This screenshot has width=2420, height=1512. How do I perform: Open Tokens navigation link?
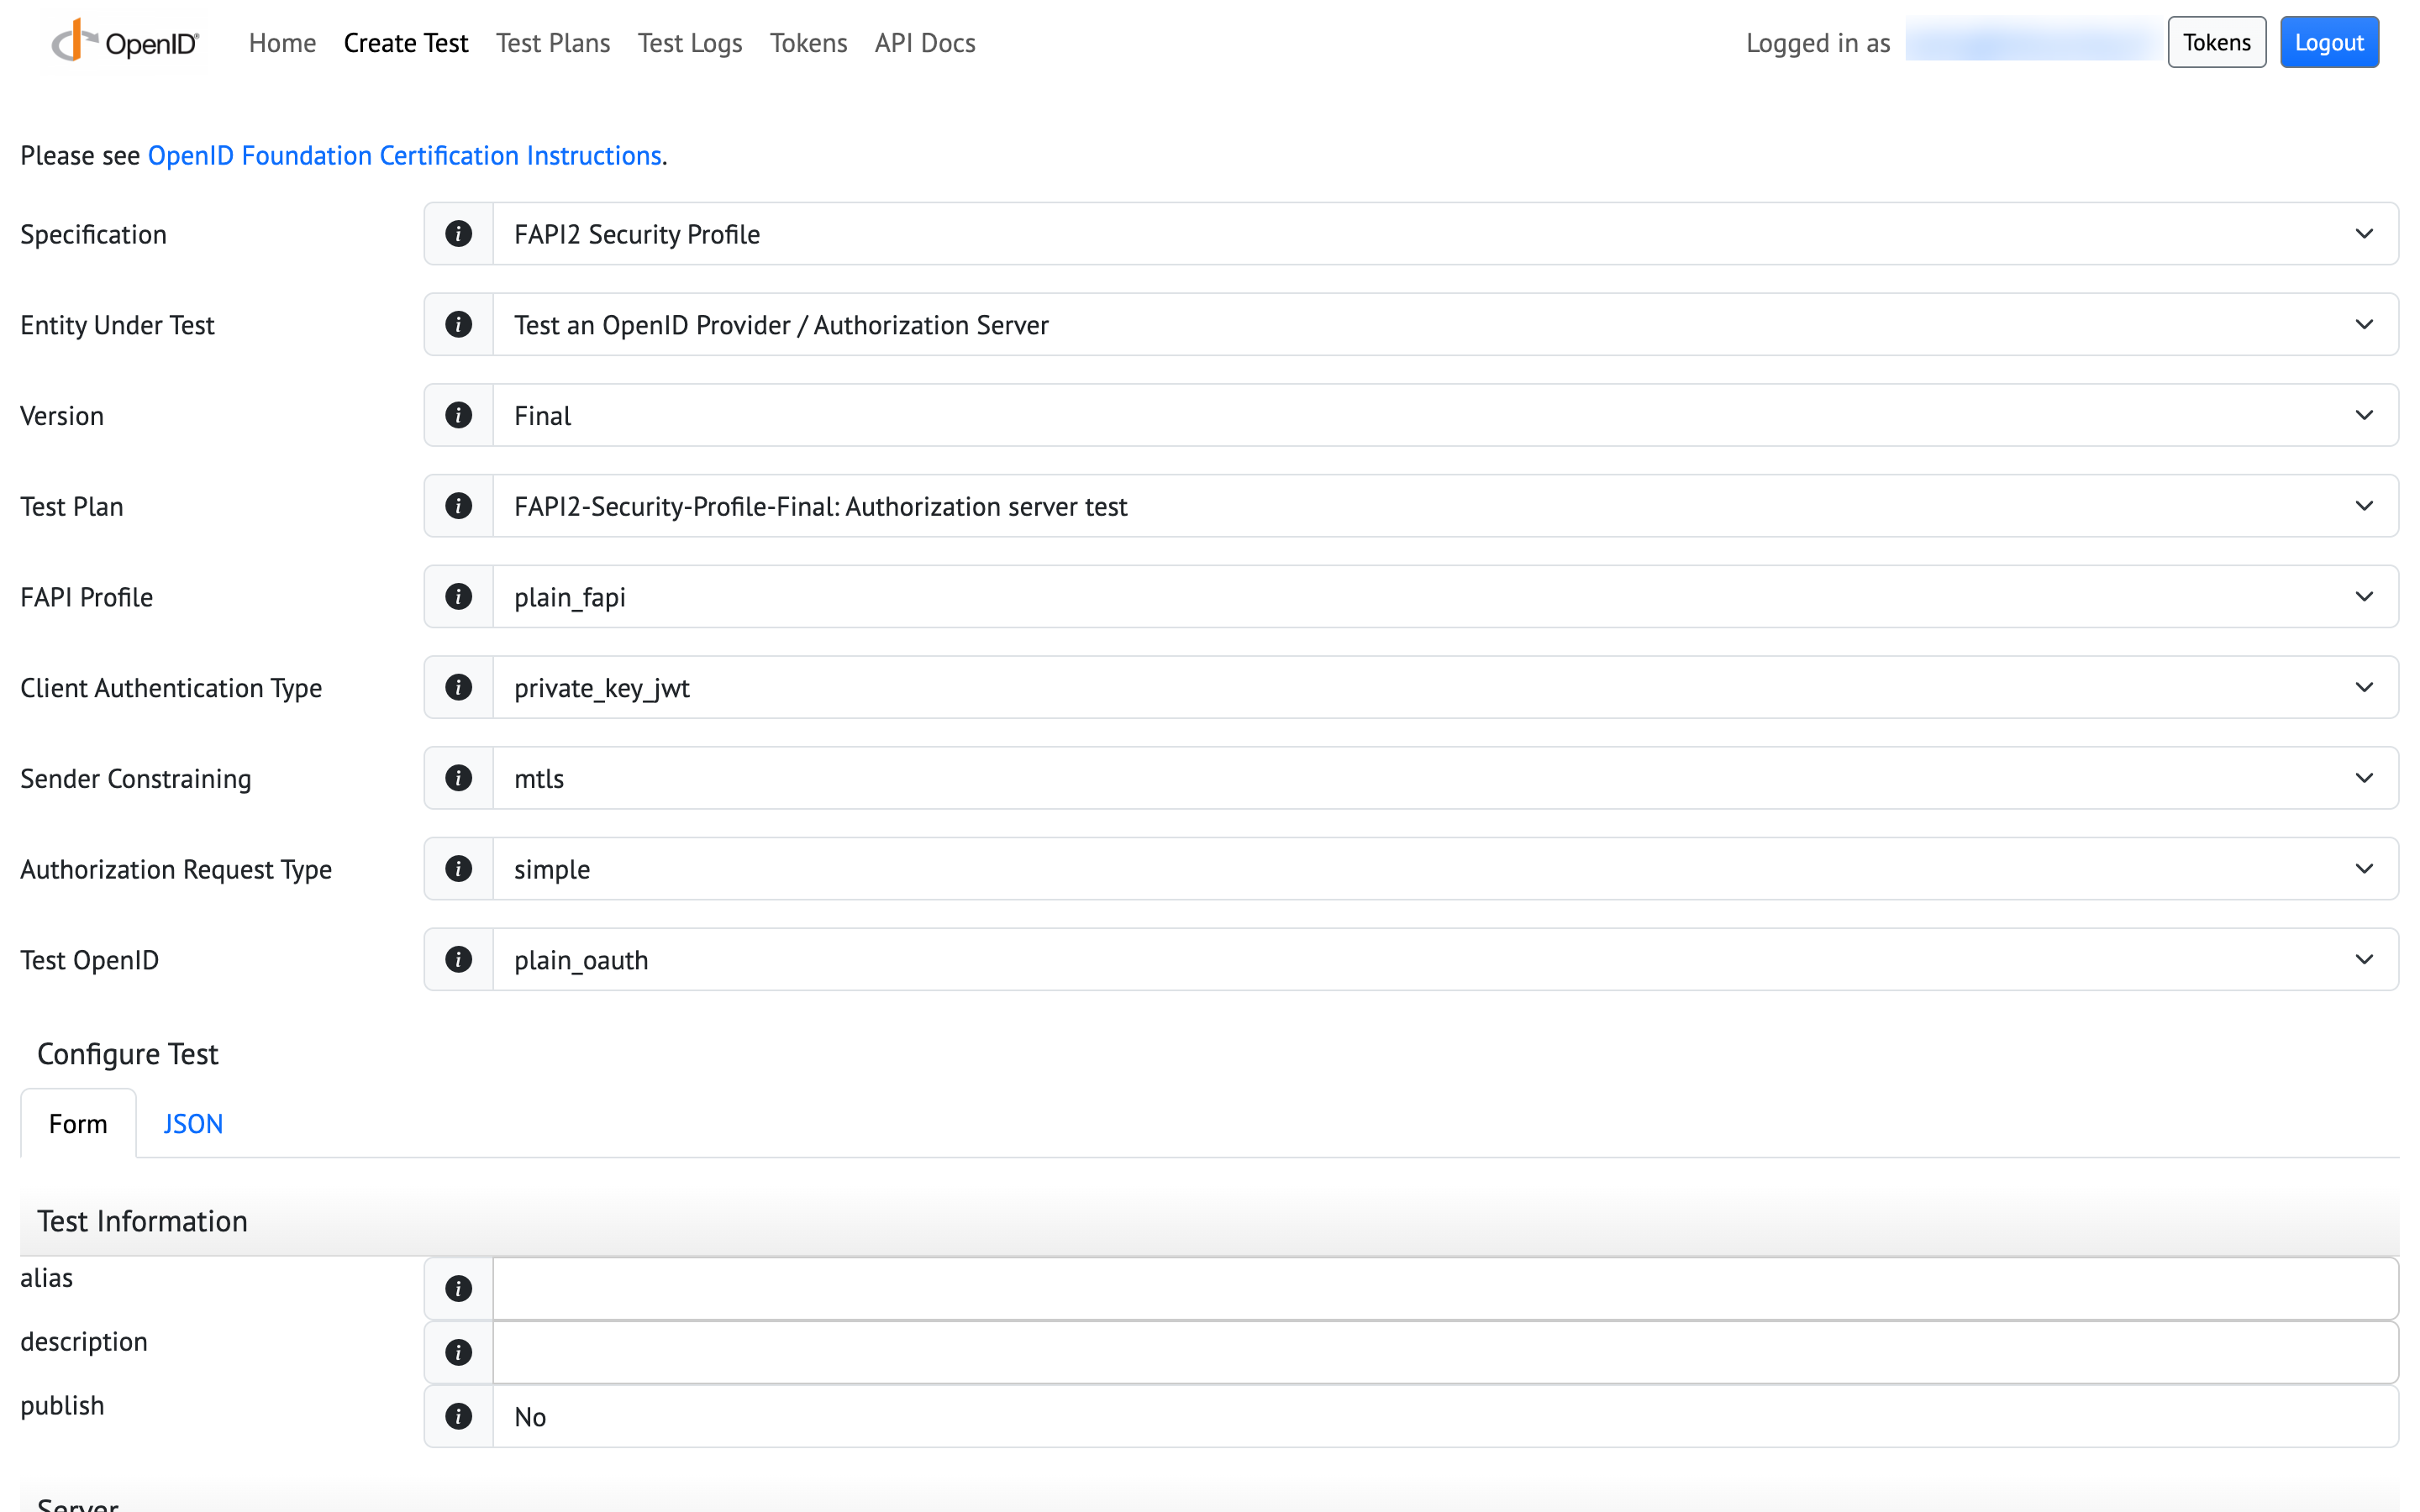pyautogui.click(x=808, y=43)
